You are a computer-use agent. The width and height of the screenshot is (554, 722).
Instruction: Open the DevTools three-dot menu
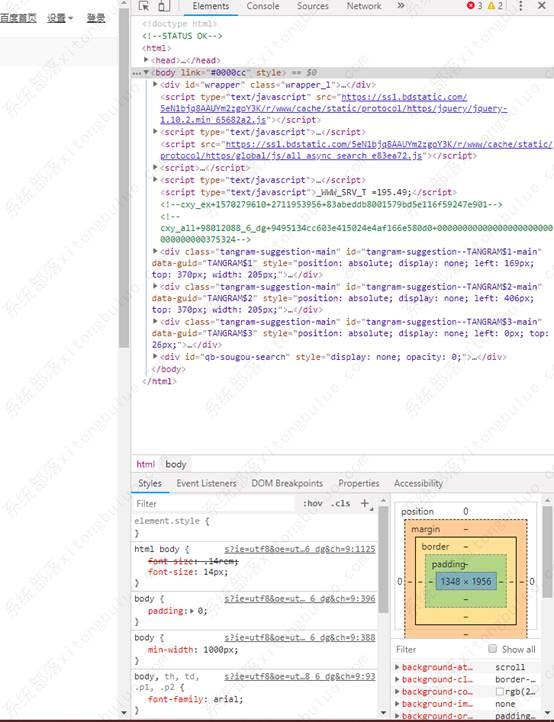point(520,6)
